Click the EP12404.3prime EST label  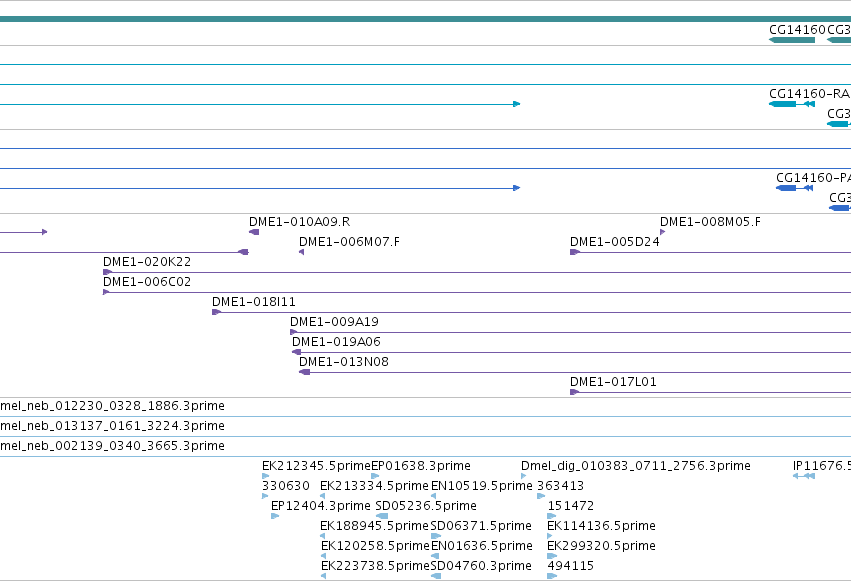pyautogui.click(x=321, y=507)
